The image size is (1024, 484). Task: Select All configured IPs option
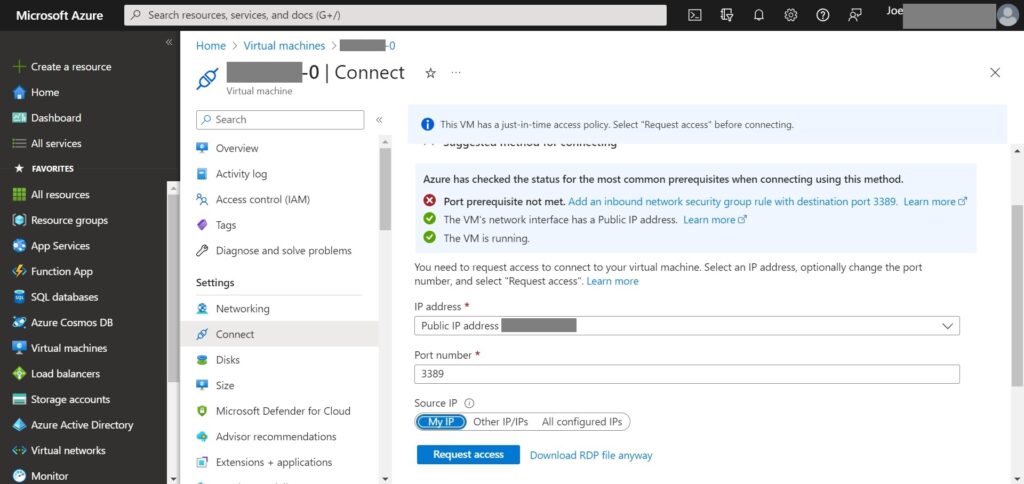[x=582, y=422]
